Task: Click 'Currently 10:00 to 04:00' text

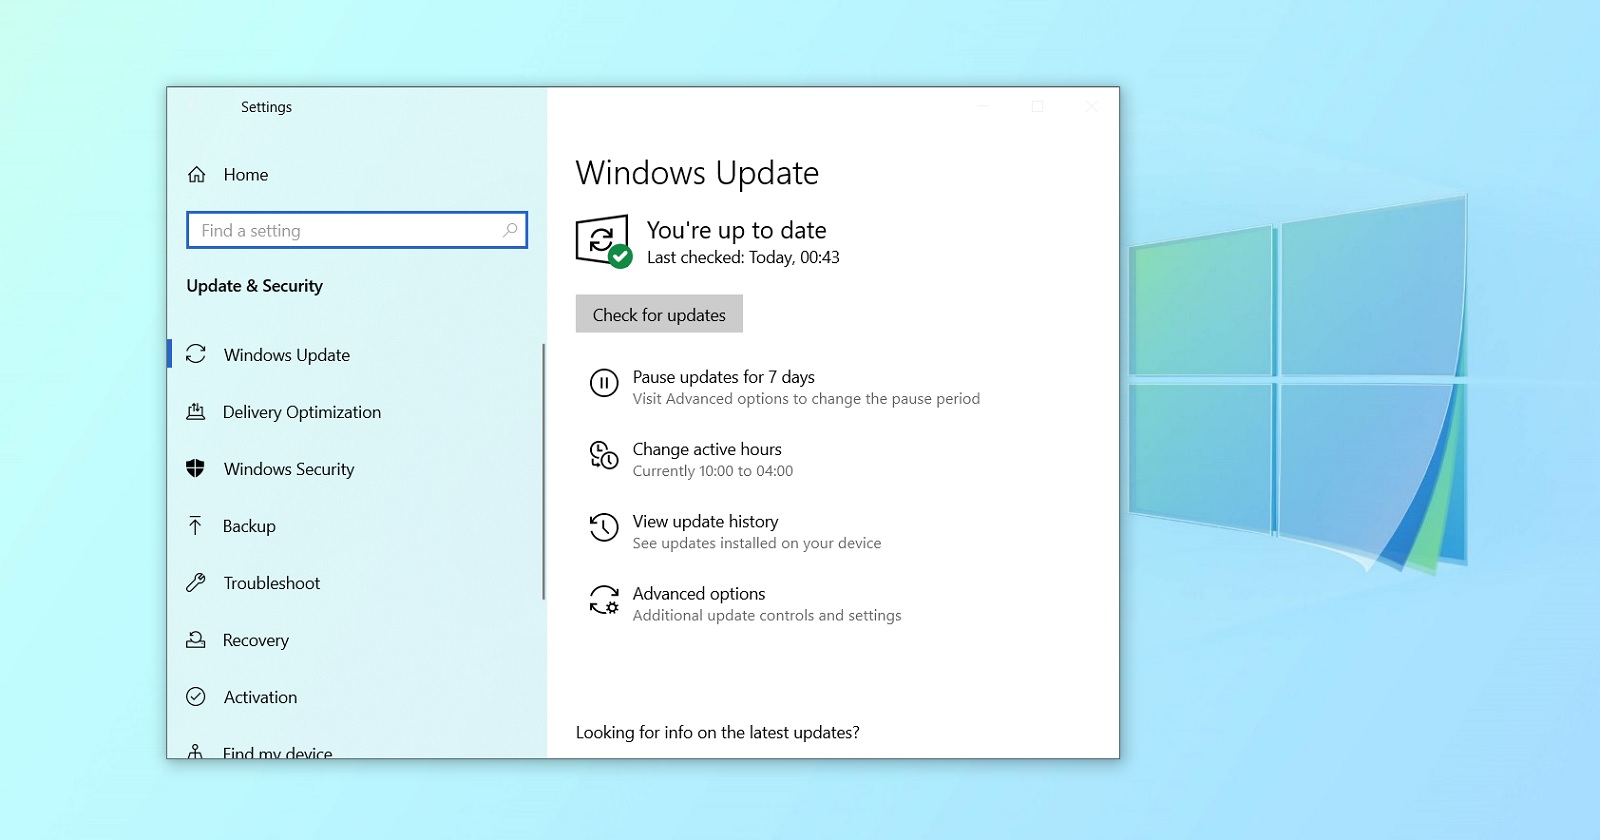Action: (x=713, y=471)
